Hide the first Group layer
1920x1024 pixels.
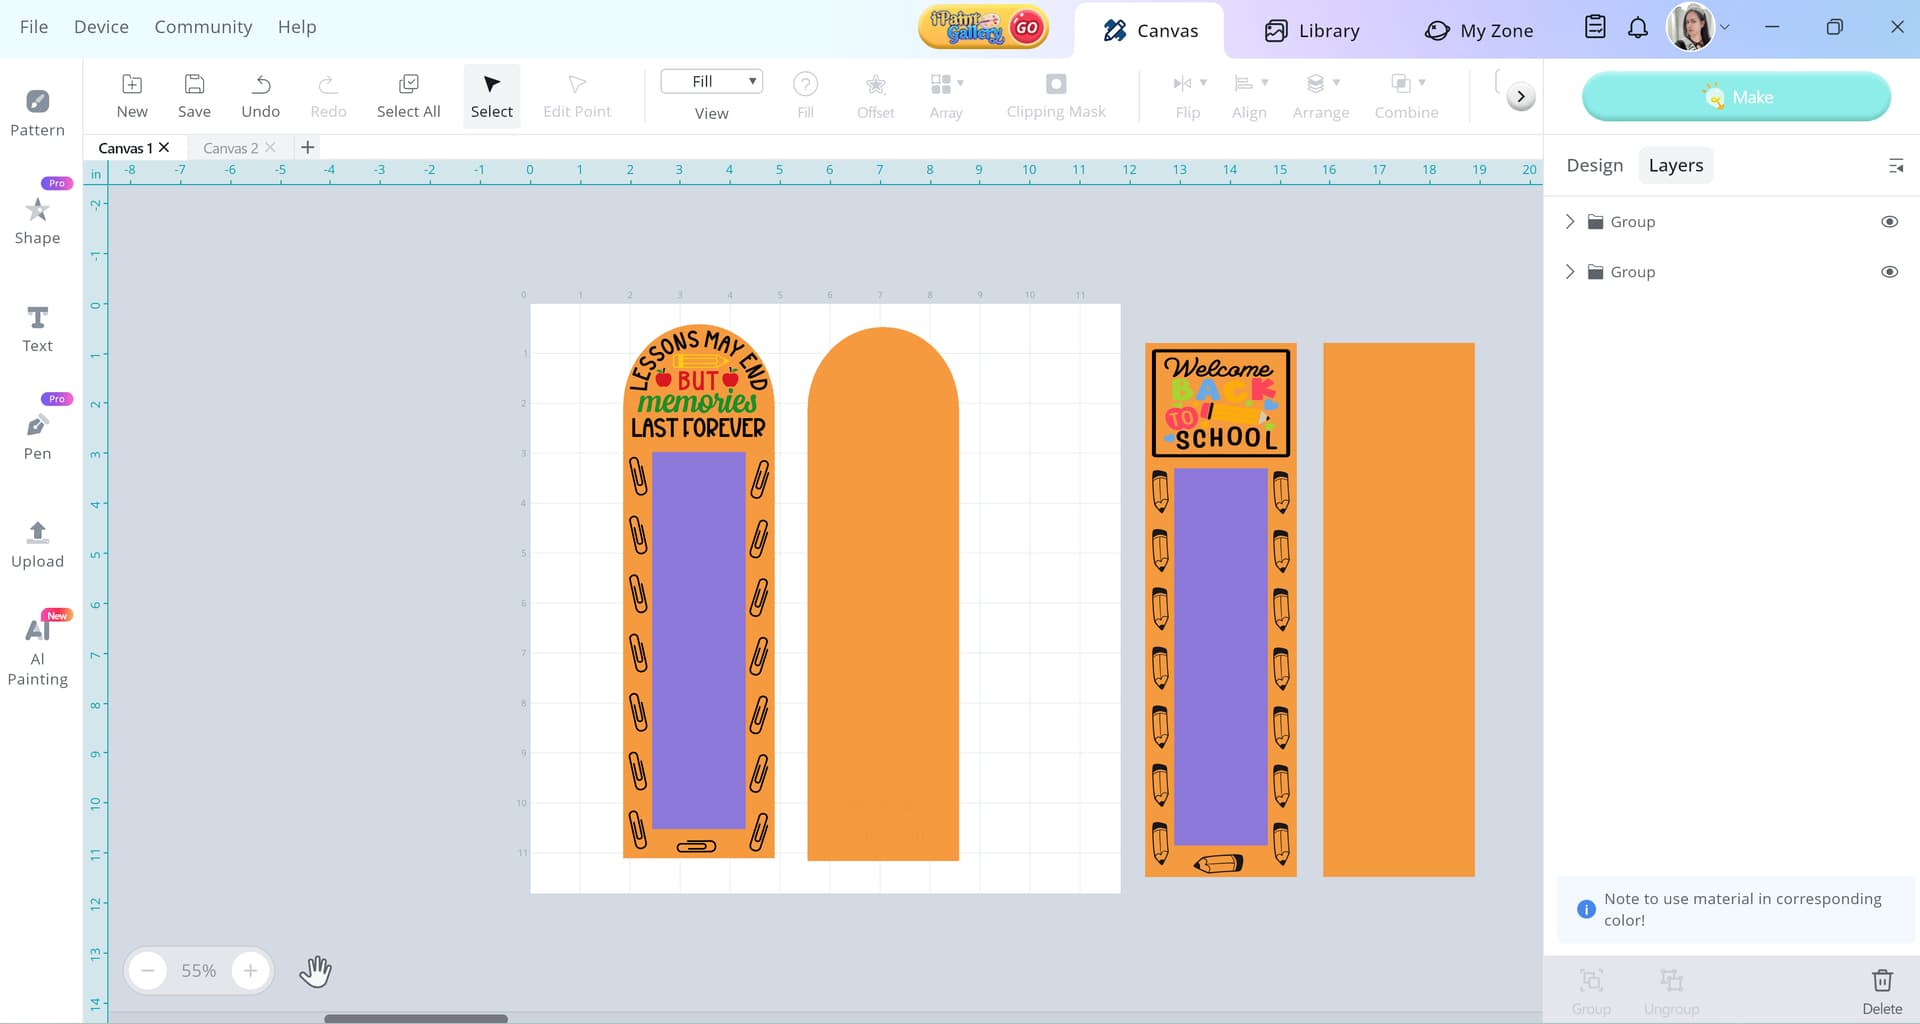pyautogui.click(x=1889, y=222)
